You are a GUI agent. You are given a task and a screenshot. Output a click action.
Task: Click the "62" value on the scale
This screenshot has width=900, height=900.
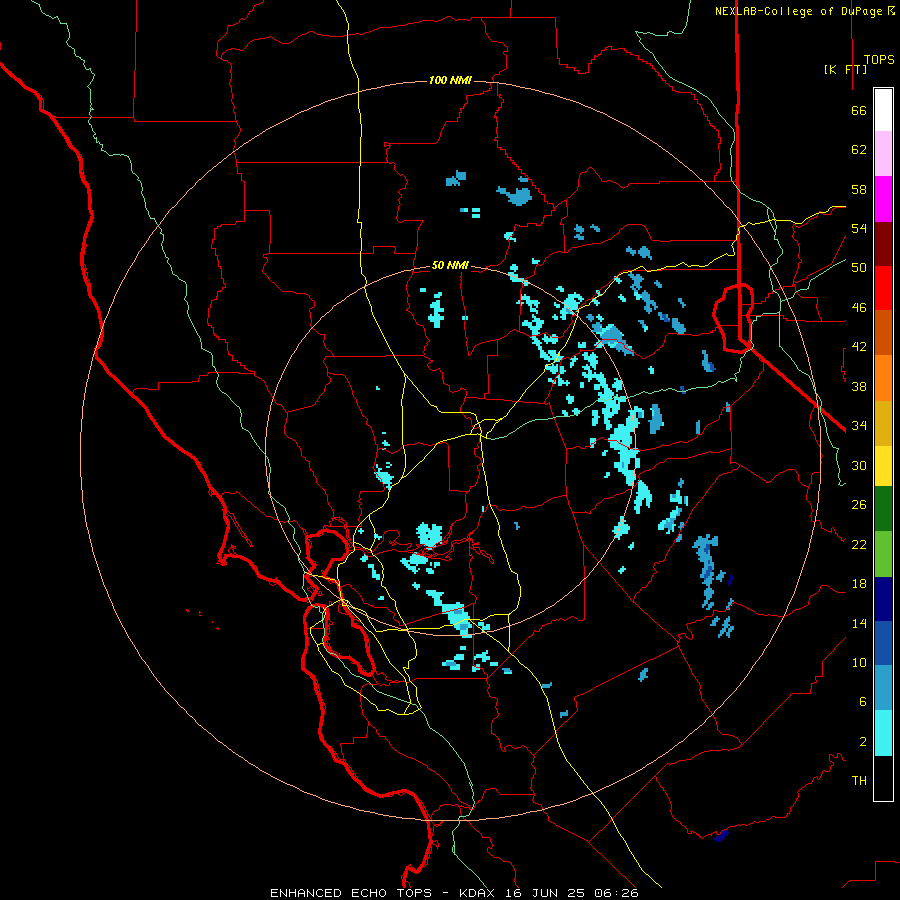tap(859, 150)
